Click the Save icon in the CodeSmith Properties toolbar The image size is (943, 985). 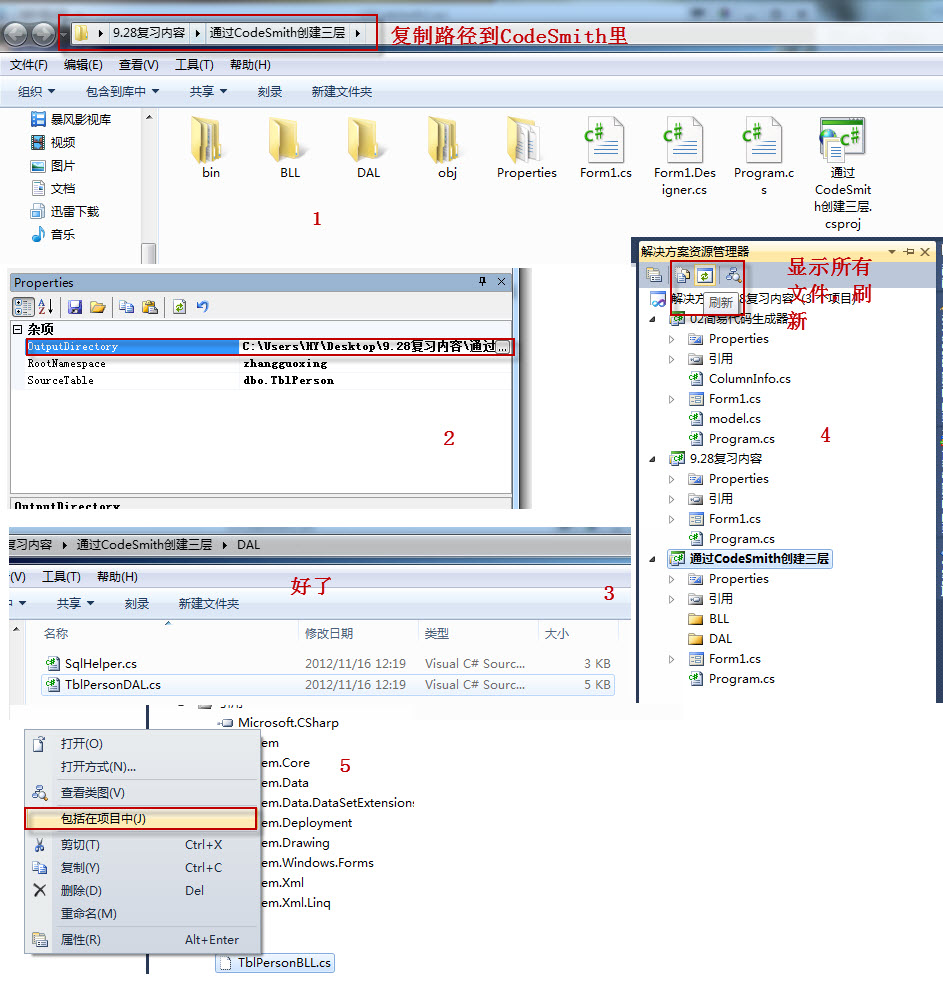[x=75, y=307]
